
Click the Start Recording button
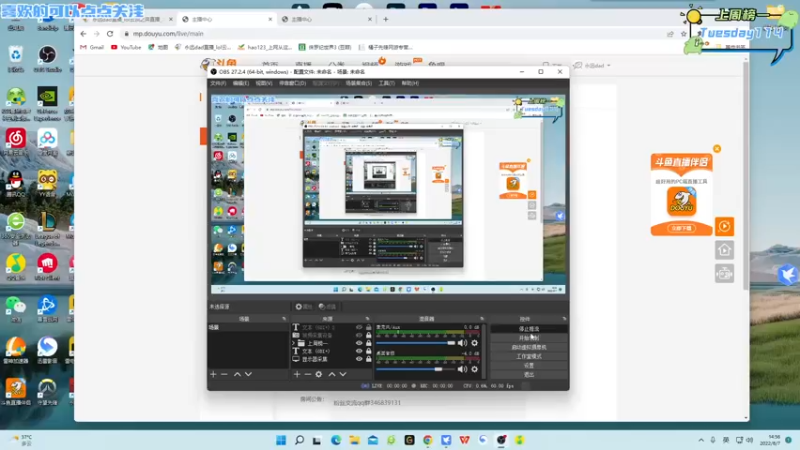tap(529, 338)
